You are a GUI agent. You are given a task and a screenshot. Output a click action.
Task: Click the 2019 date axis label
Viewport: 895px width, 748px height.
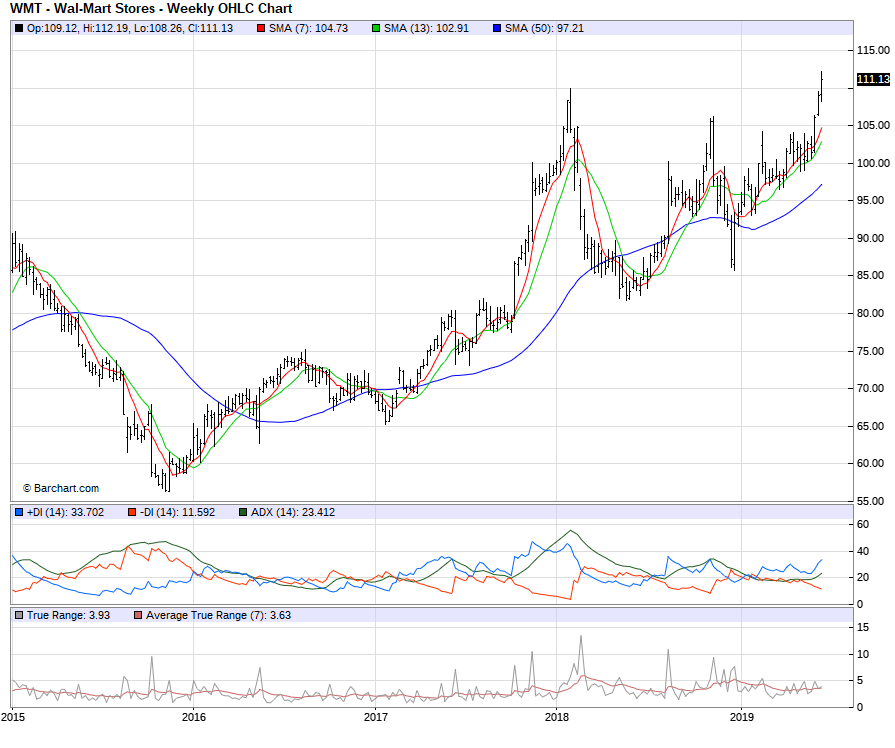741,717
